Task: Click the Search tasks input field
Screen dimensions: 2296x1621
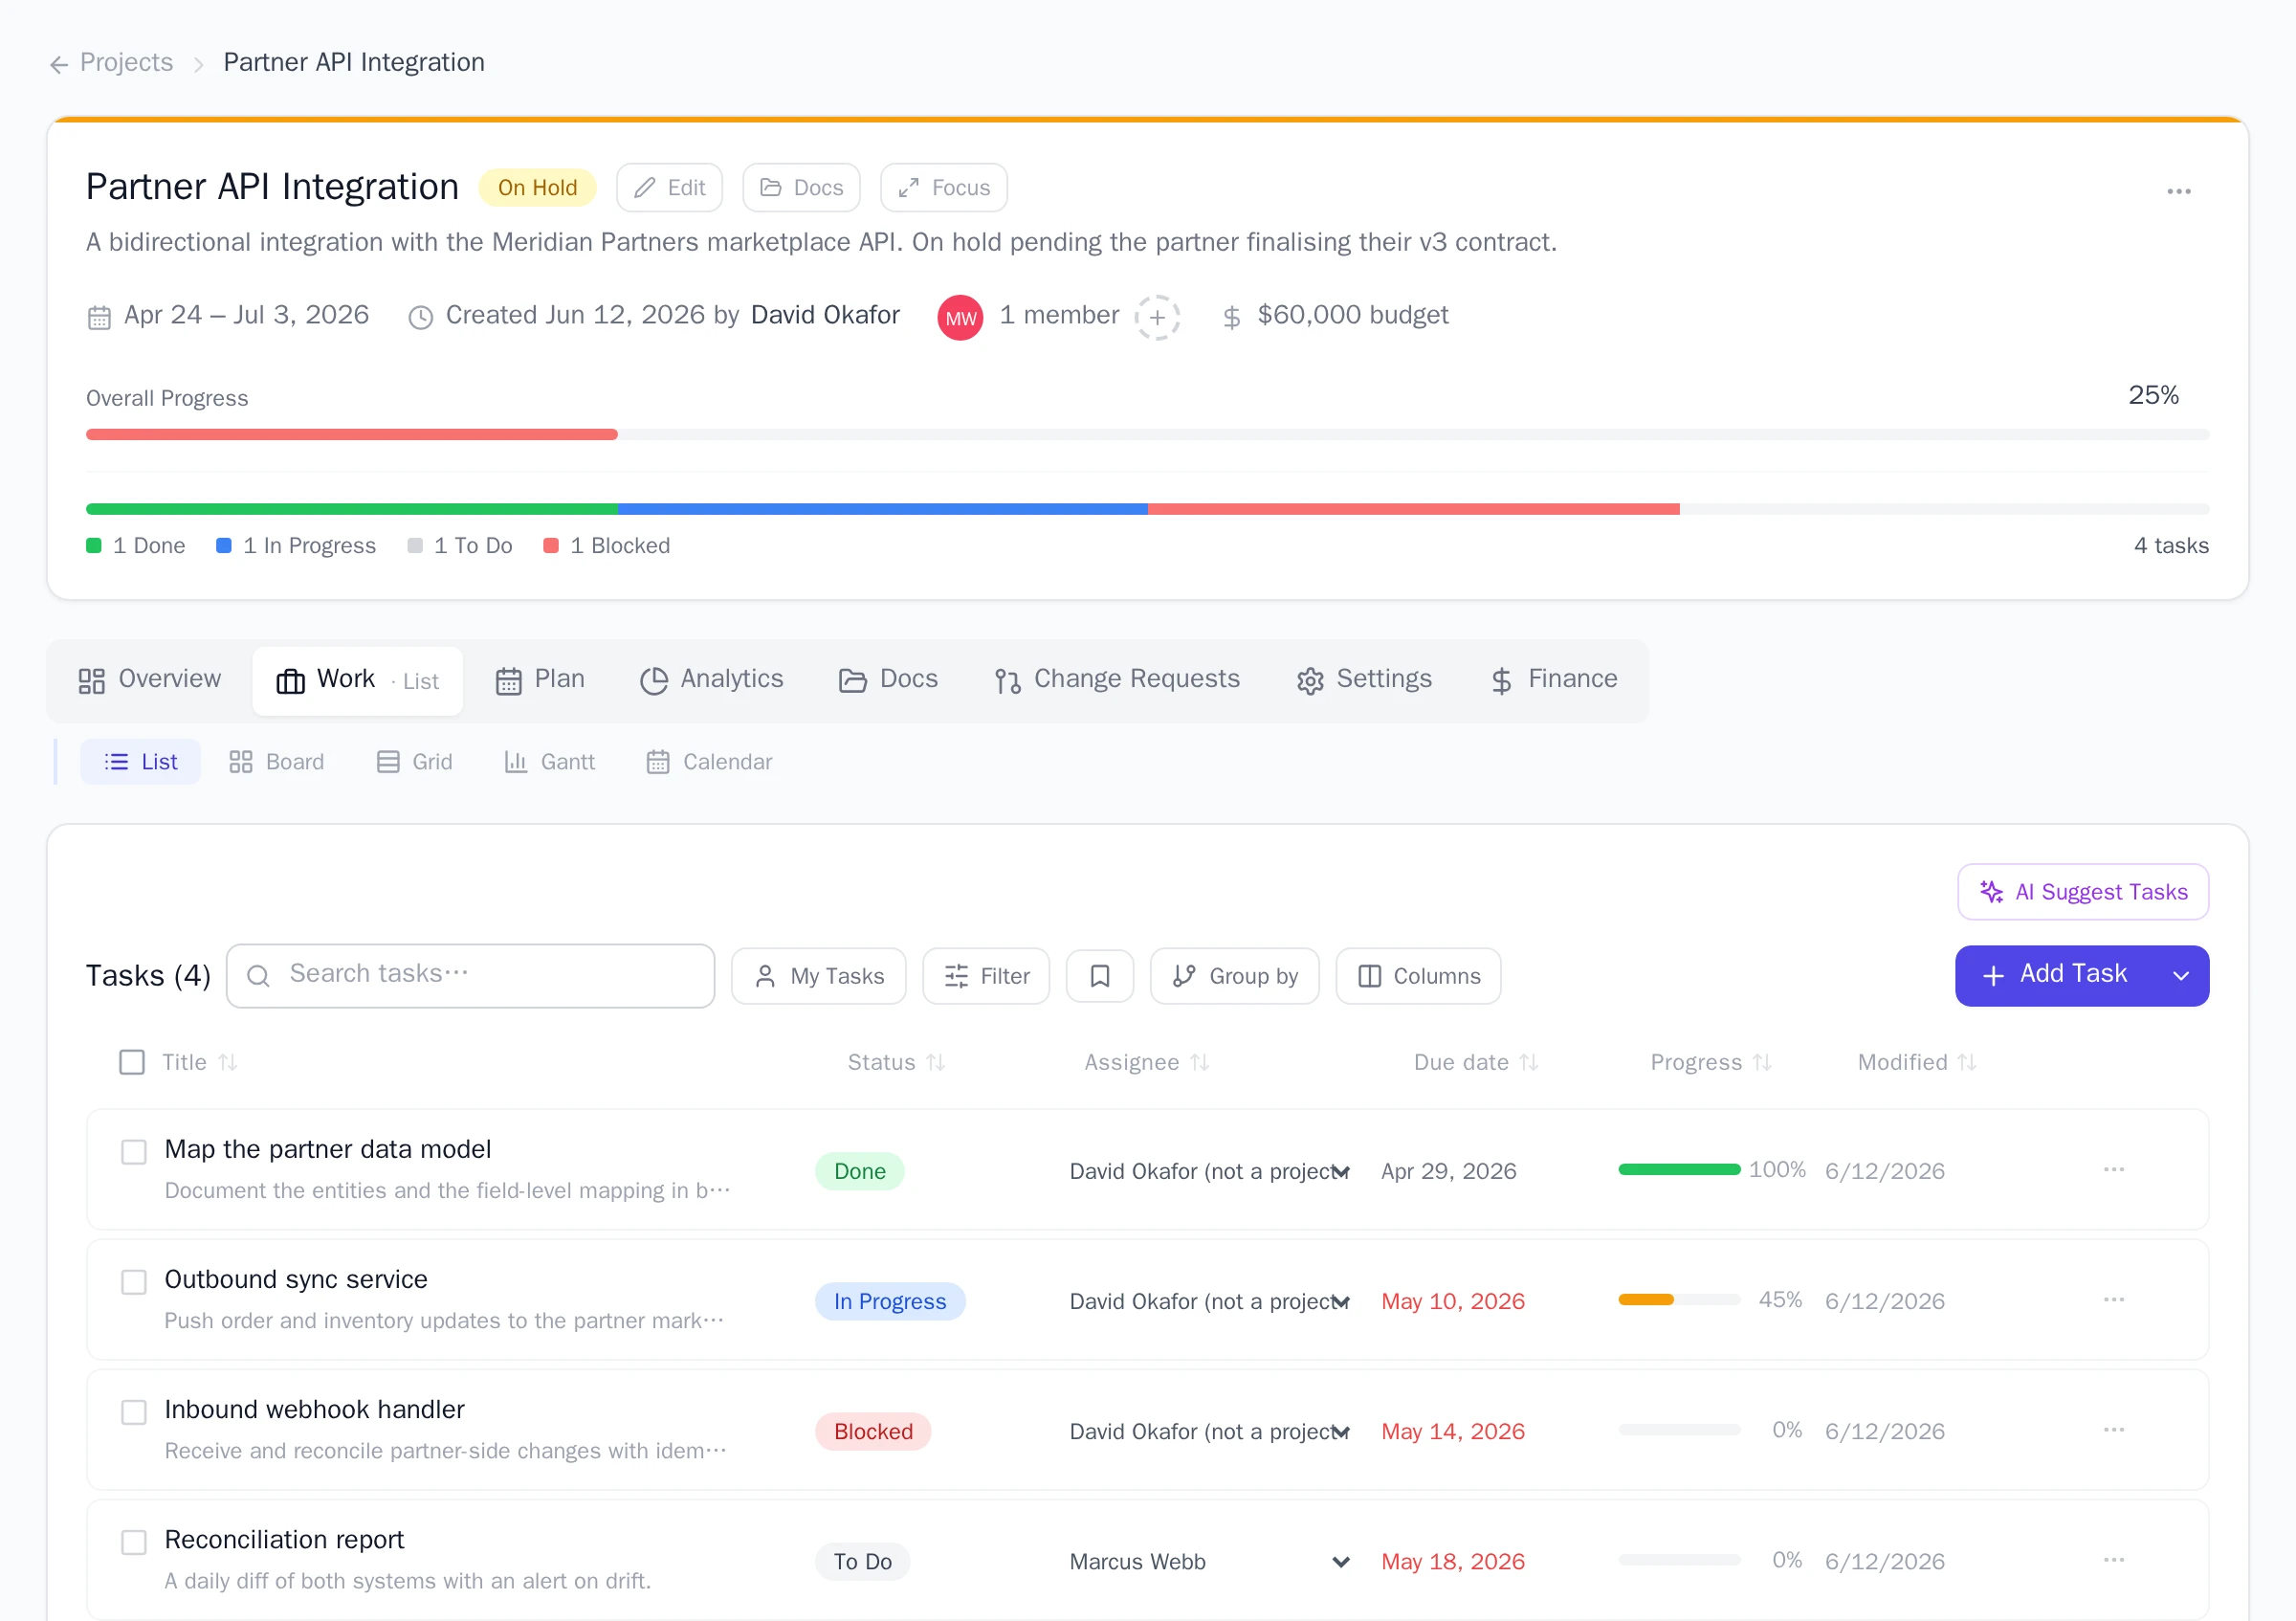Action: [471, 976]
